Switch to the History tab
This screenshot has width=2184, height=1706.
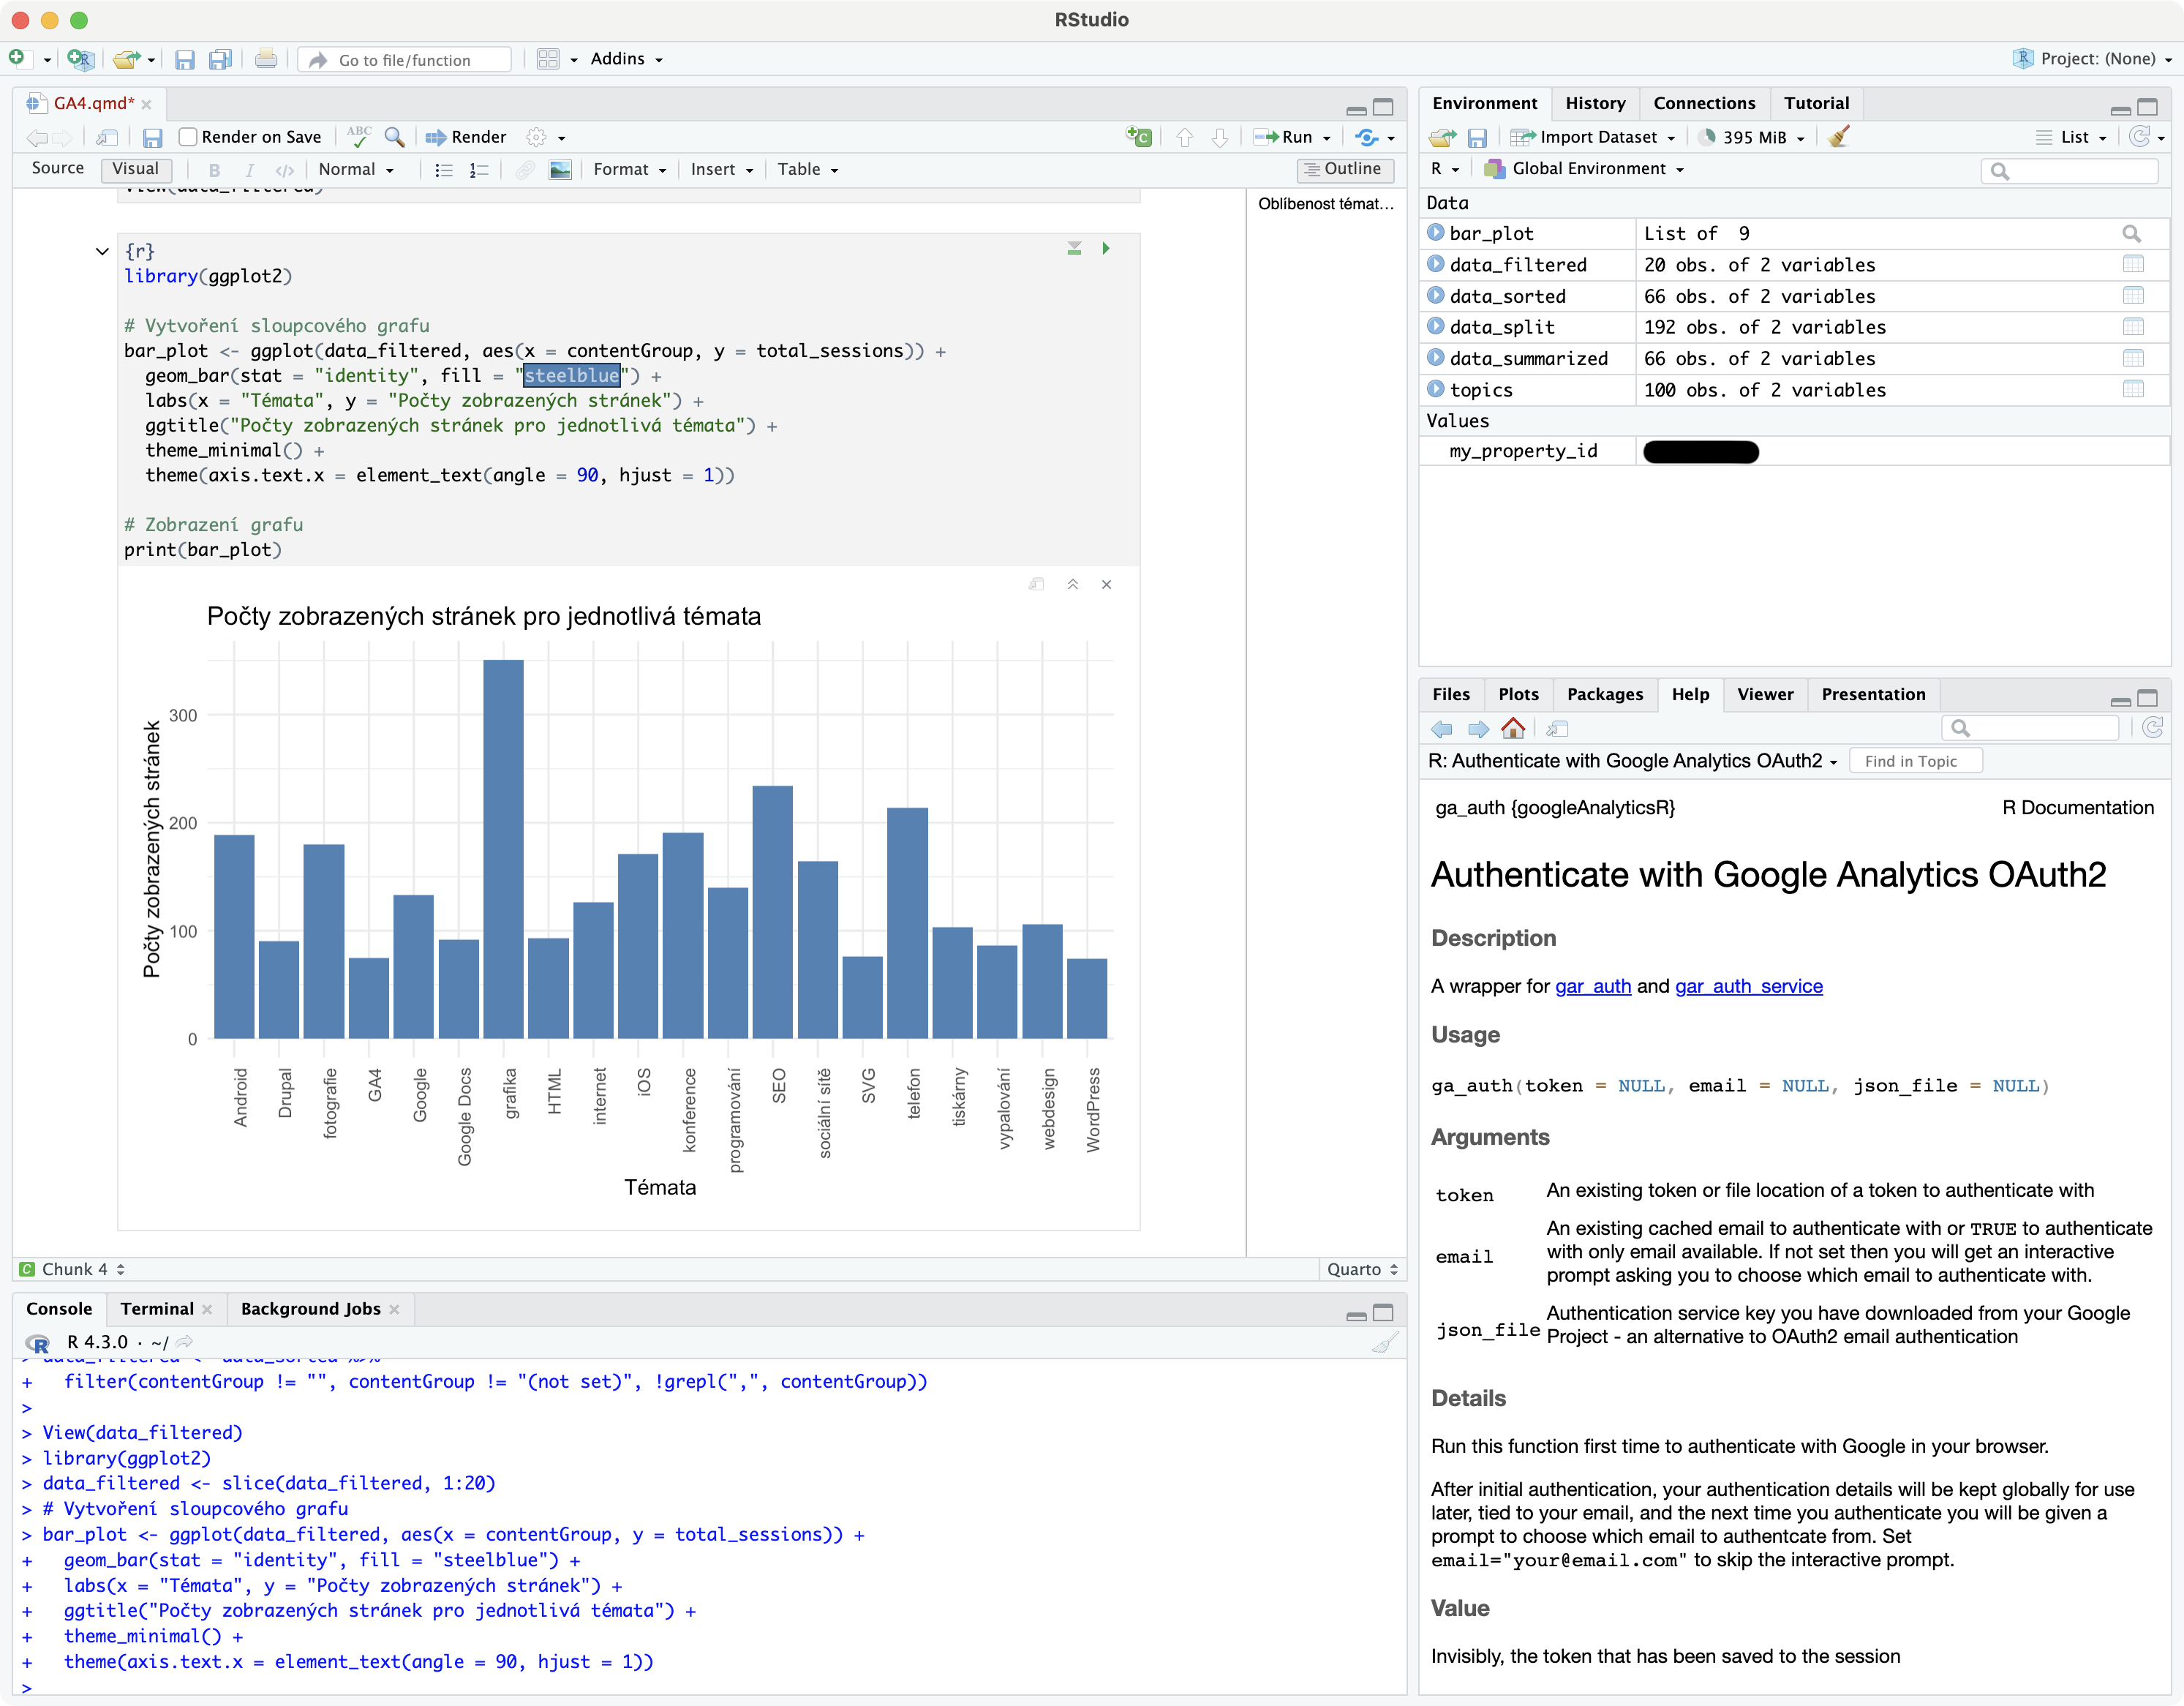(1595, 103)
